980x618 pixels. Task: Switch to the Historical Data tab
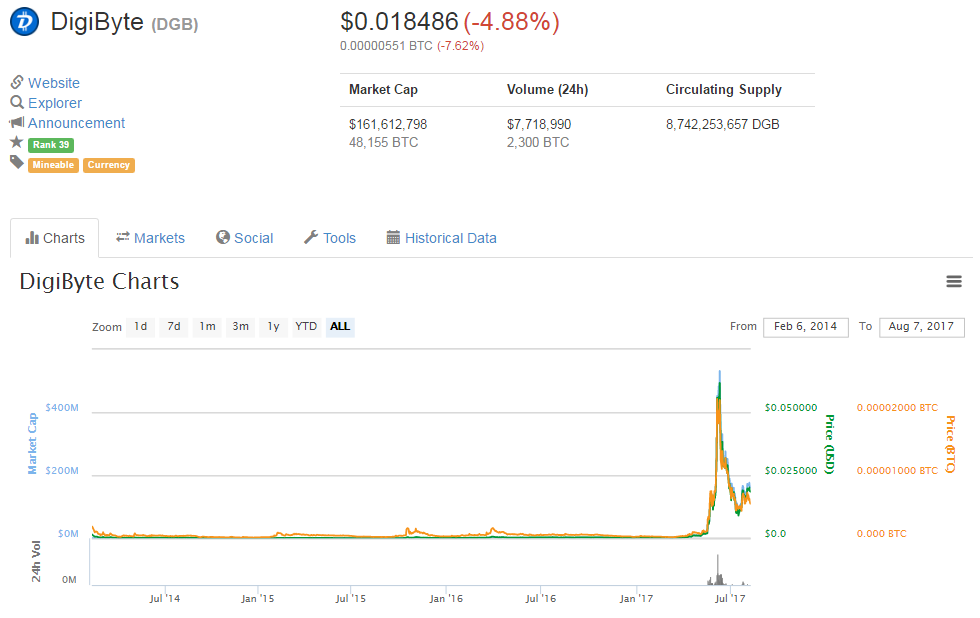coord(442,238)
